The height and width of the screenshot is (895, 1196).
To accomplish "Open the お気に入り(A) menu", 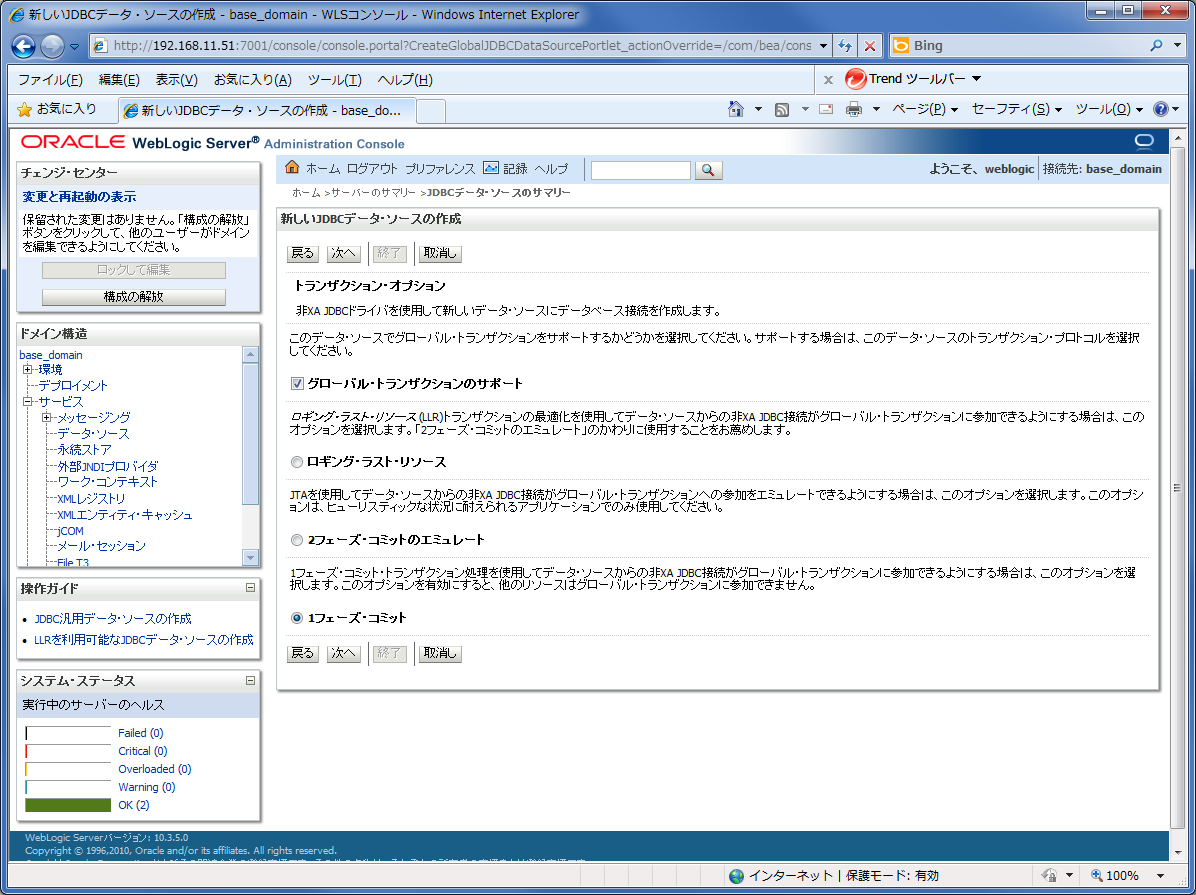I will [252, 79].
